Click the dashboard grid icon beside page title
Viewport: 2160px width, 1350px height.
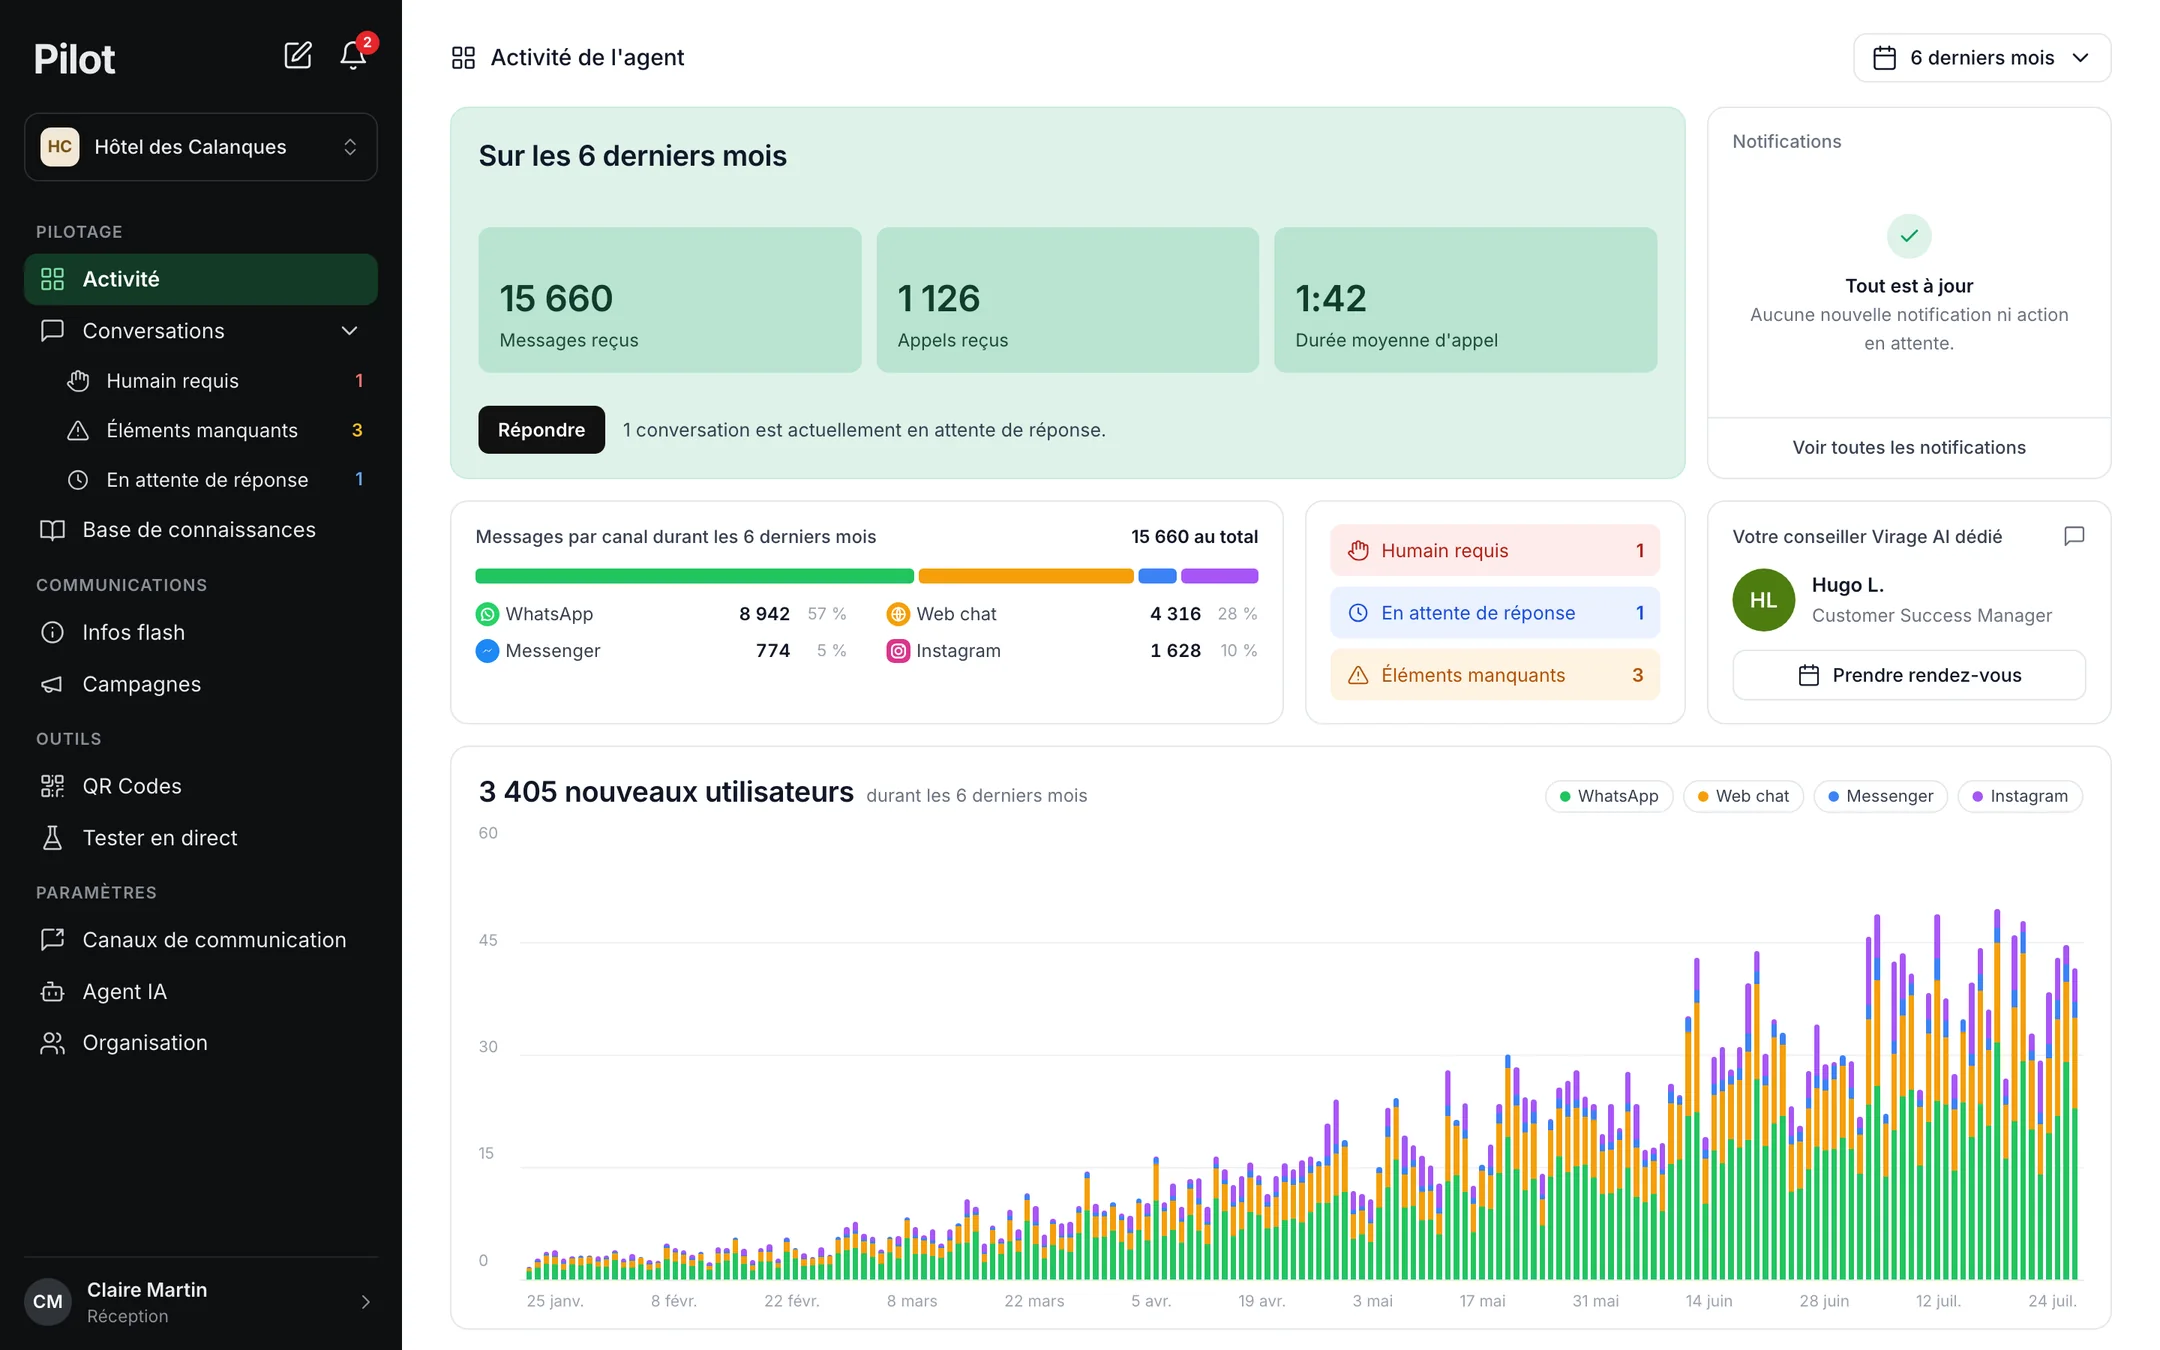point(463,58)
